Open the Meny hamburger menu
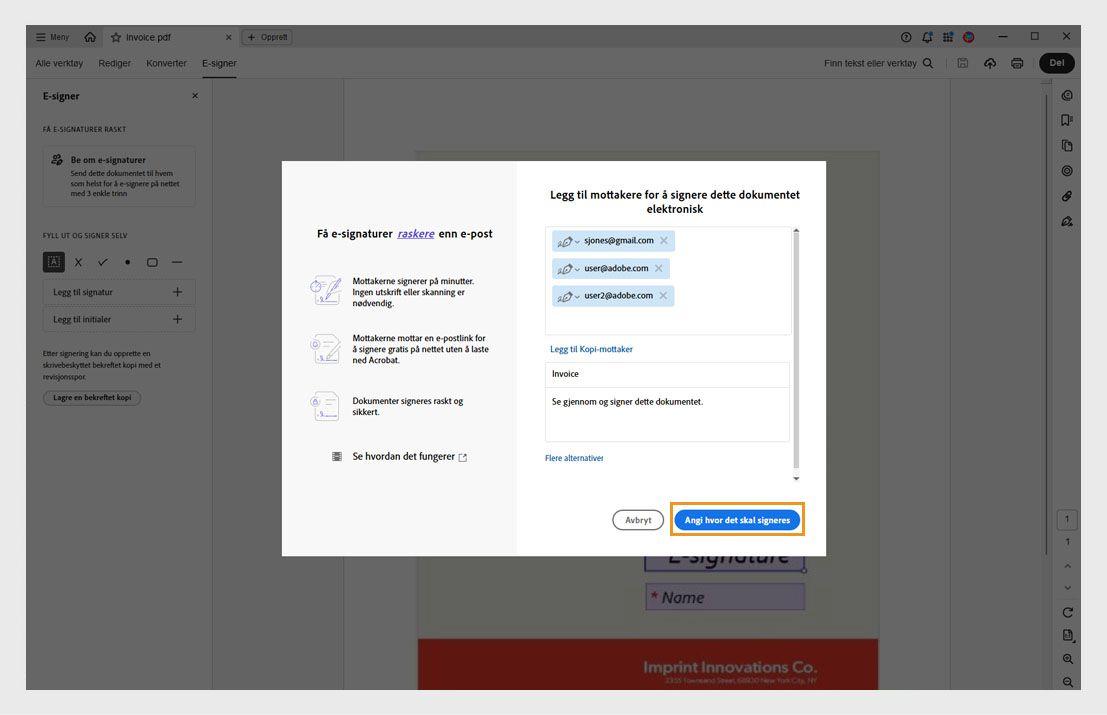1107x715 pixels. tap(52, 37)
